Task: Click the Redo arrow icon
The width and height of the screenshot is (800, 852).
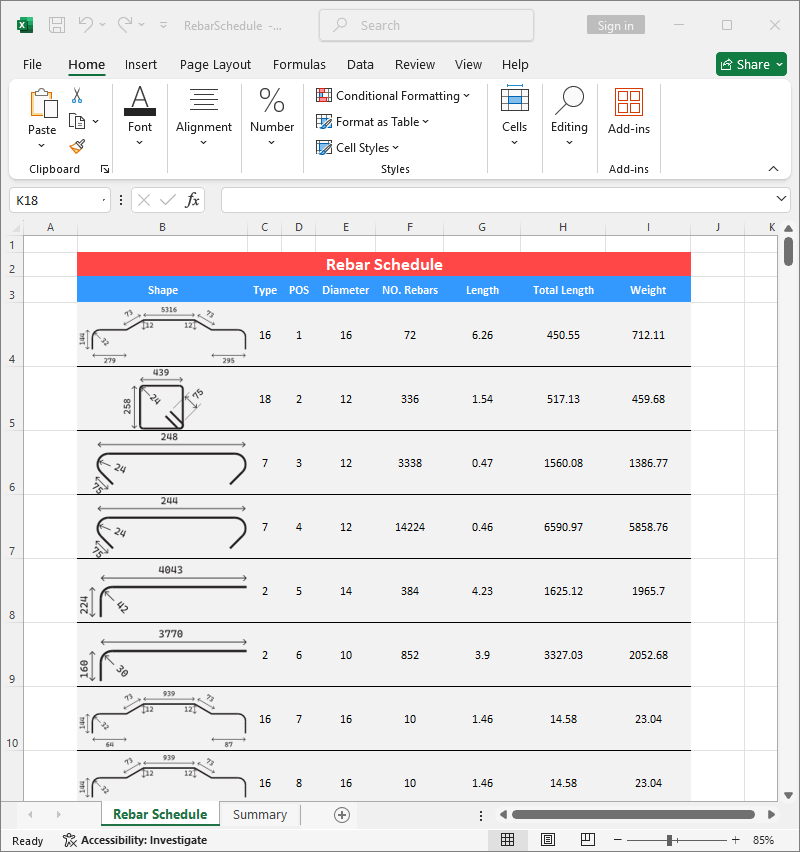Action: 125,24
